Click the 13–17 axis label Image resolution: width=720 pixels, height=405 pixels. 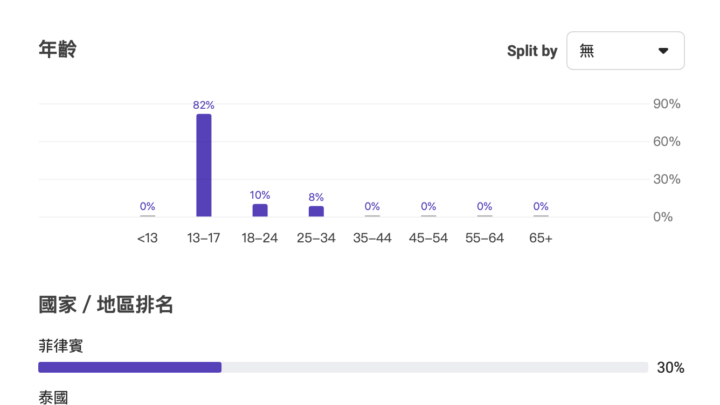(204, 238)
